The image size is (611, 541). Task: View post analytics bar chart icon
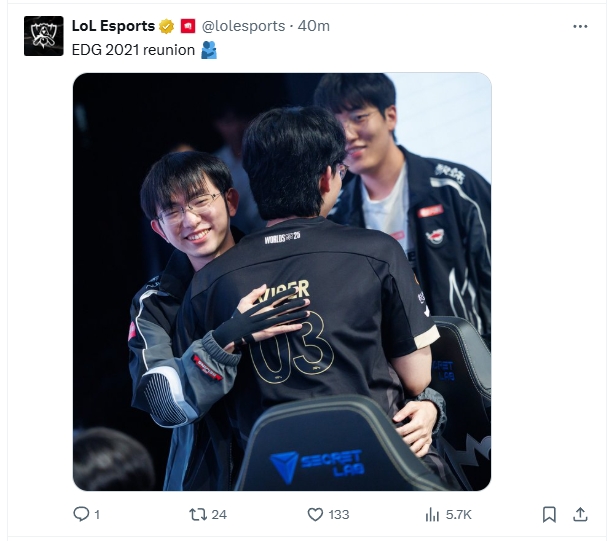point(432,514)
